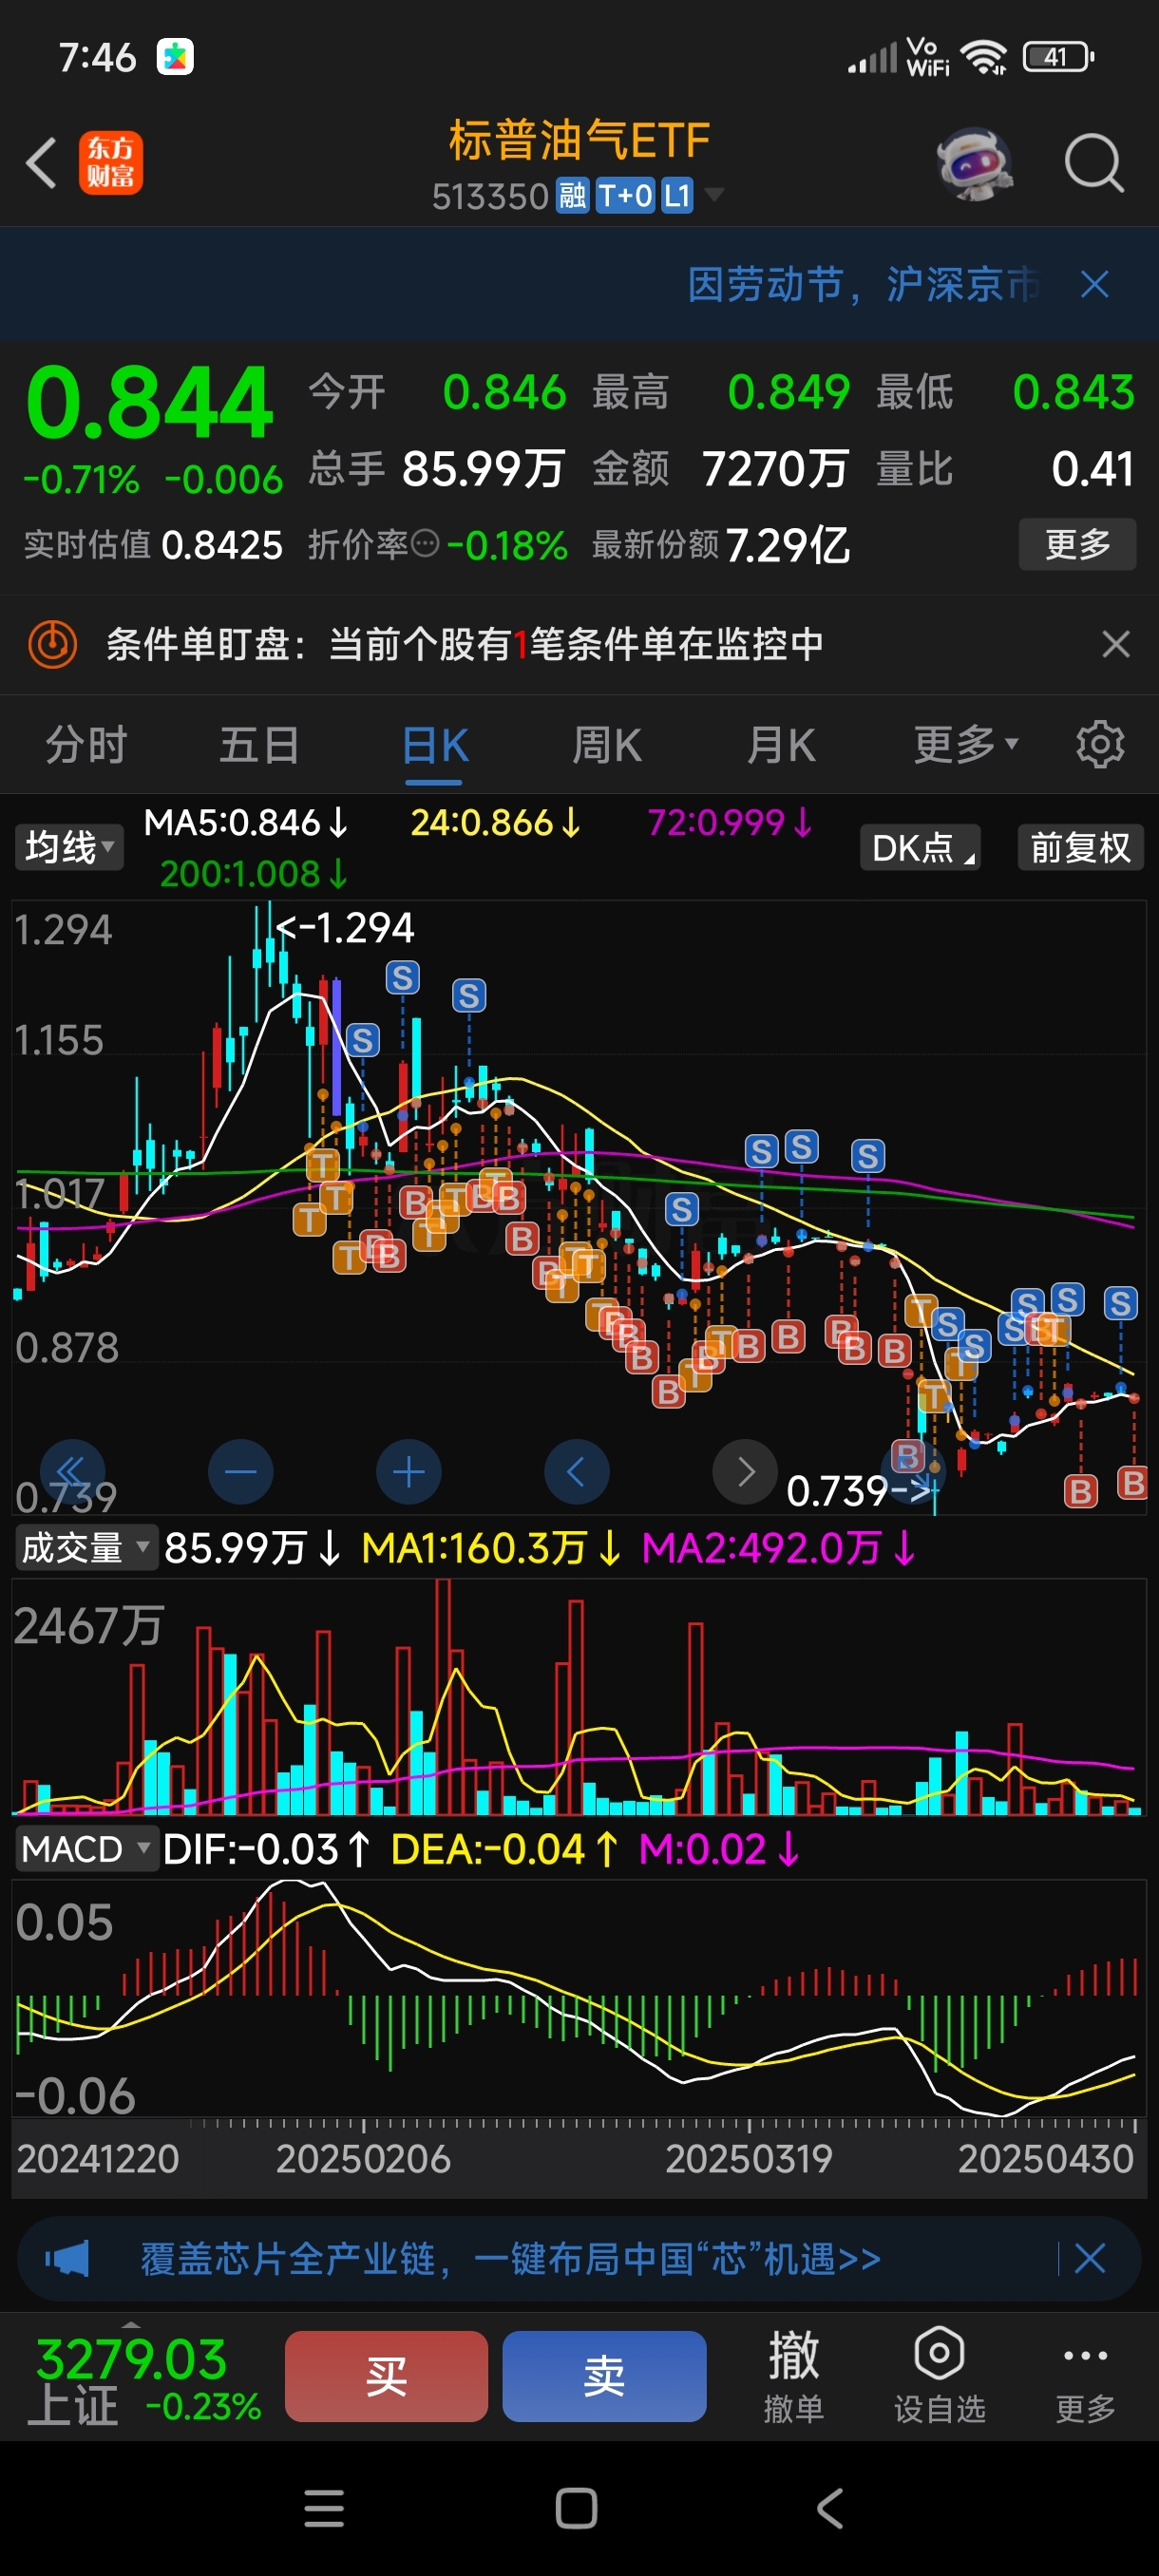Screen dimensions: 1159x2576
Task: Expand dropdown arrow beside stock code
Action: [714, 193]
